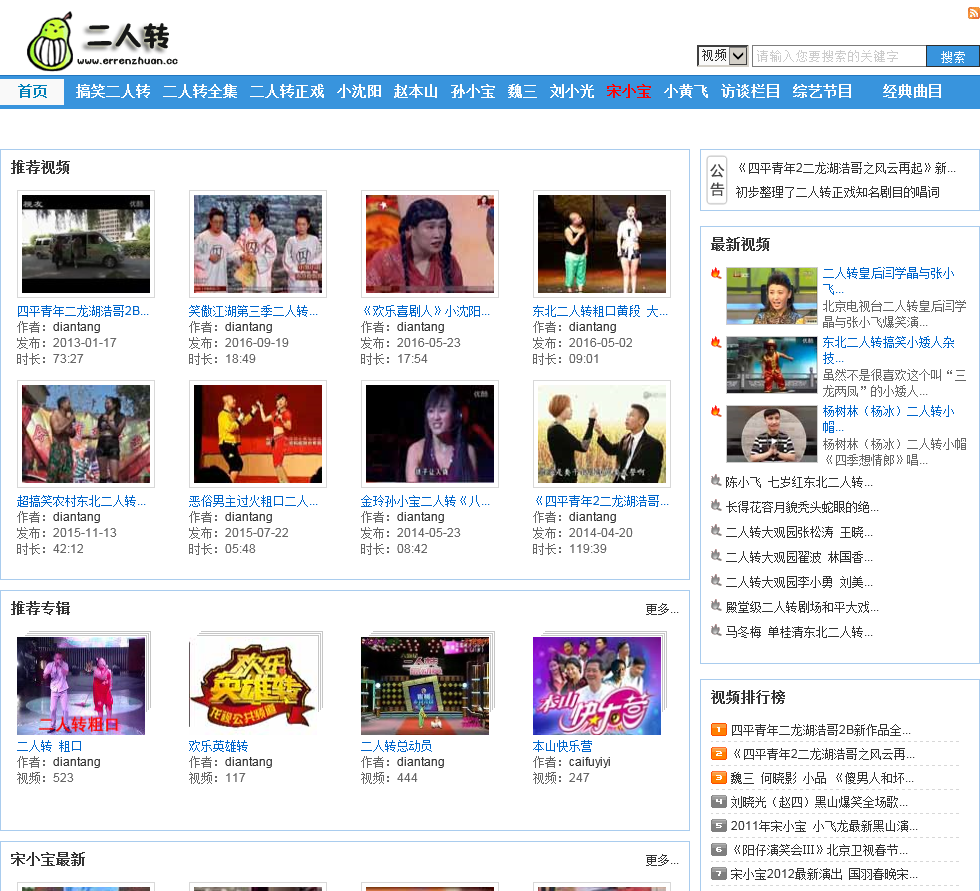Click the rank 6 badge icon
This screenshot has width=980, height=891.
[x=719, y=850]
